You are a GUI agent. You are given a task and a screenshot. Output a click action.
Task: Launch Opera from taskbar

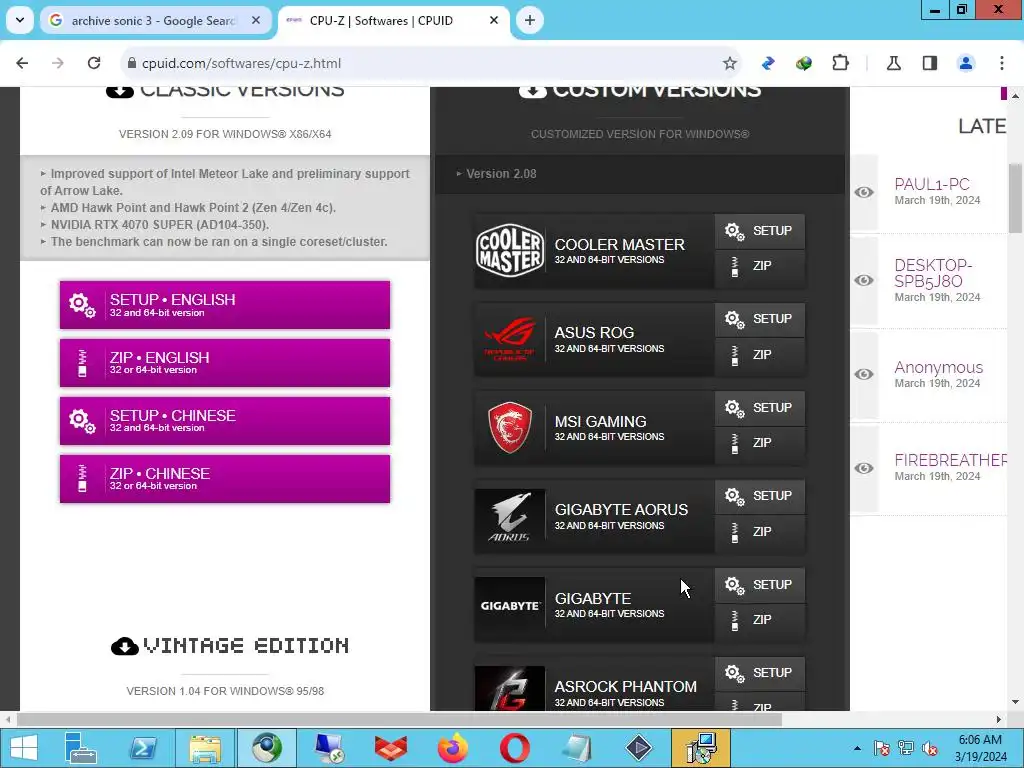(x=515, y=748)
